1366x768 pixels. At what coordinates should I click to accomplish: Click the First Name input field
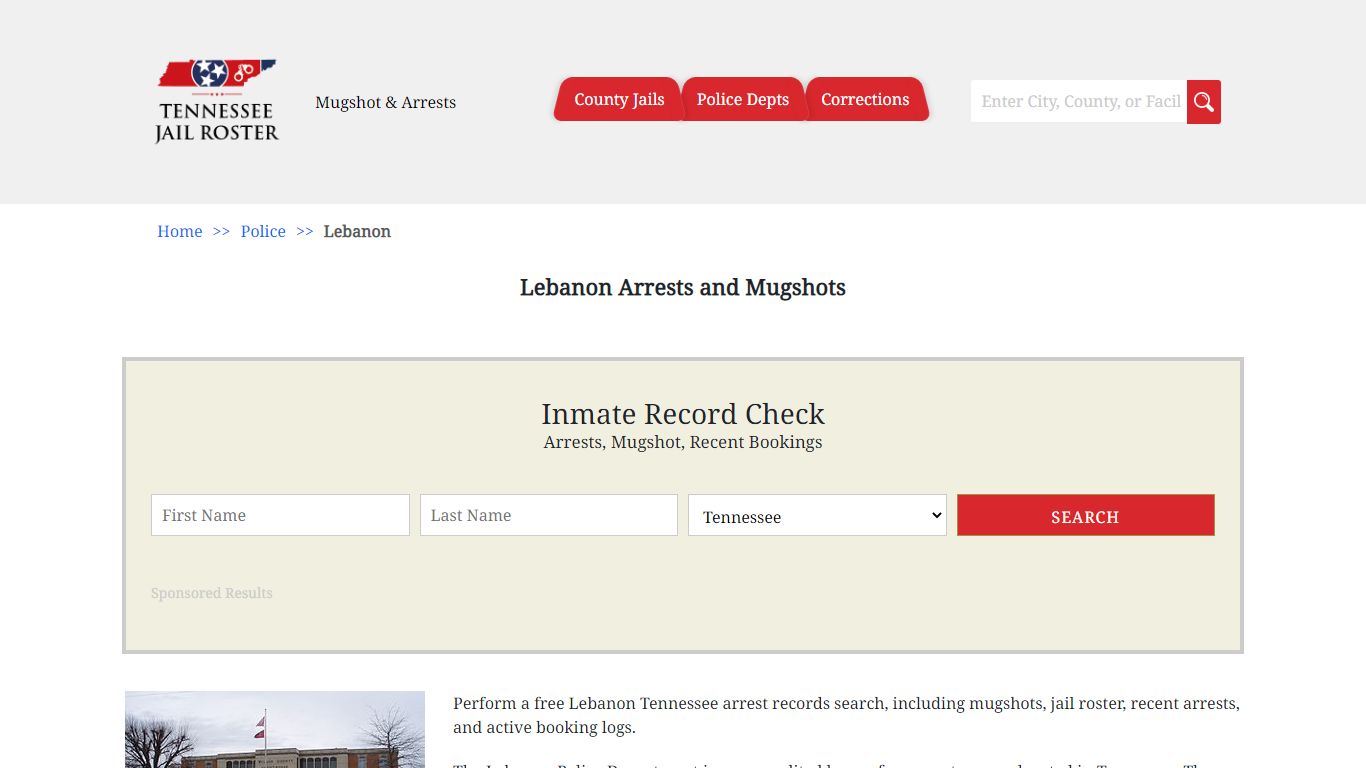tap(280, 515)
